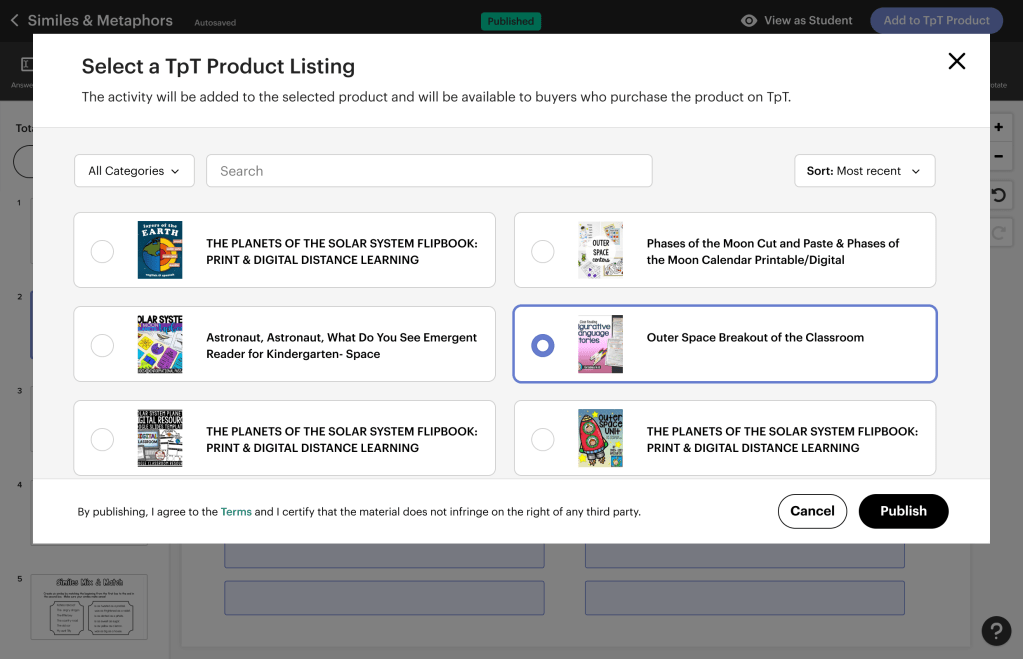Open the Similes Mix & Match slide thumbnail
Viewport: 1023px width, 659px height.
[89, 606]
